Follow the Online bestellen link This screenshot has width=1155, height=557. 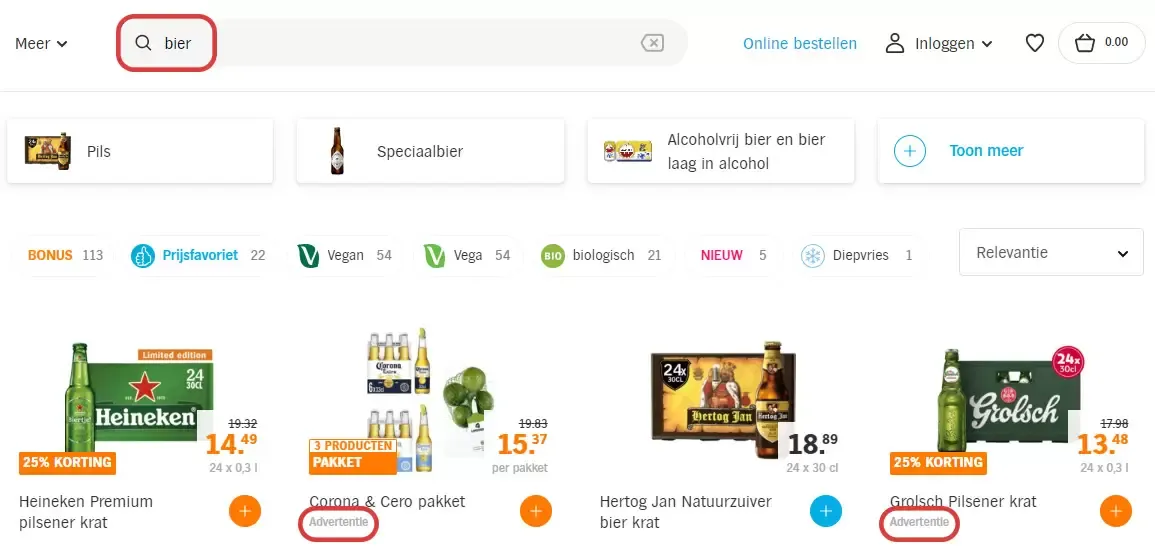800,43
